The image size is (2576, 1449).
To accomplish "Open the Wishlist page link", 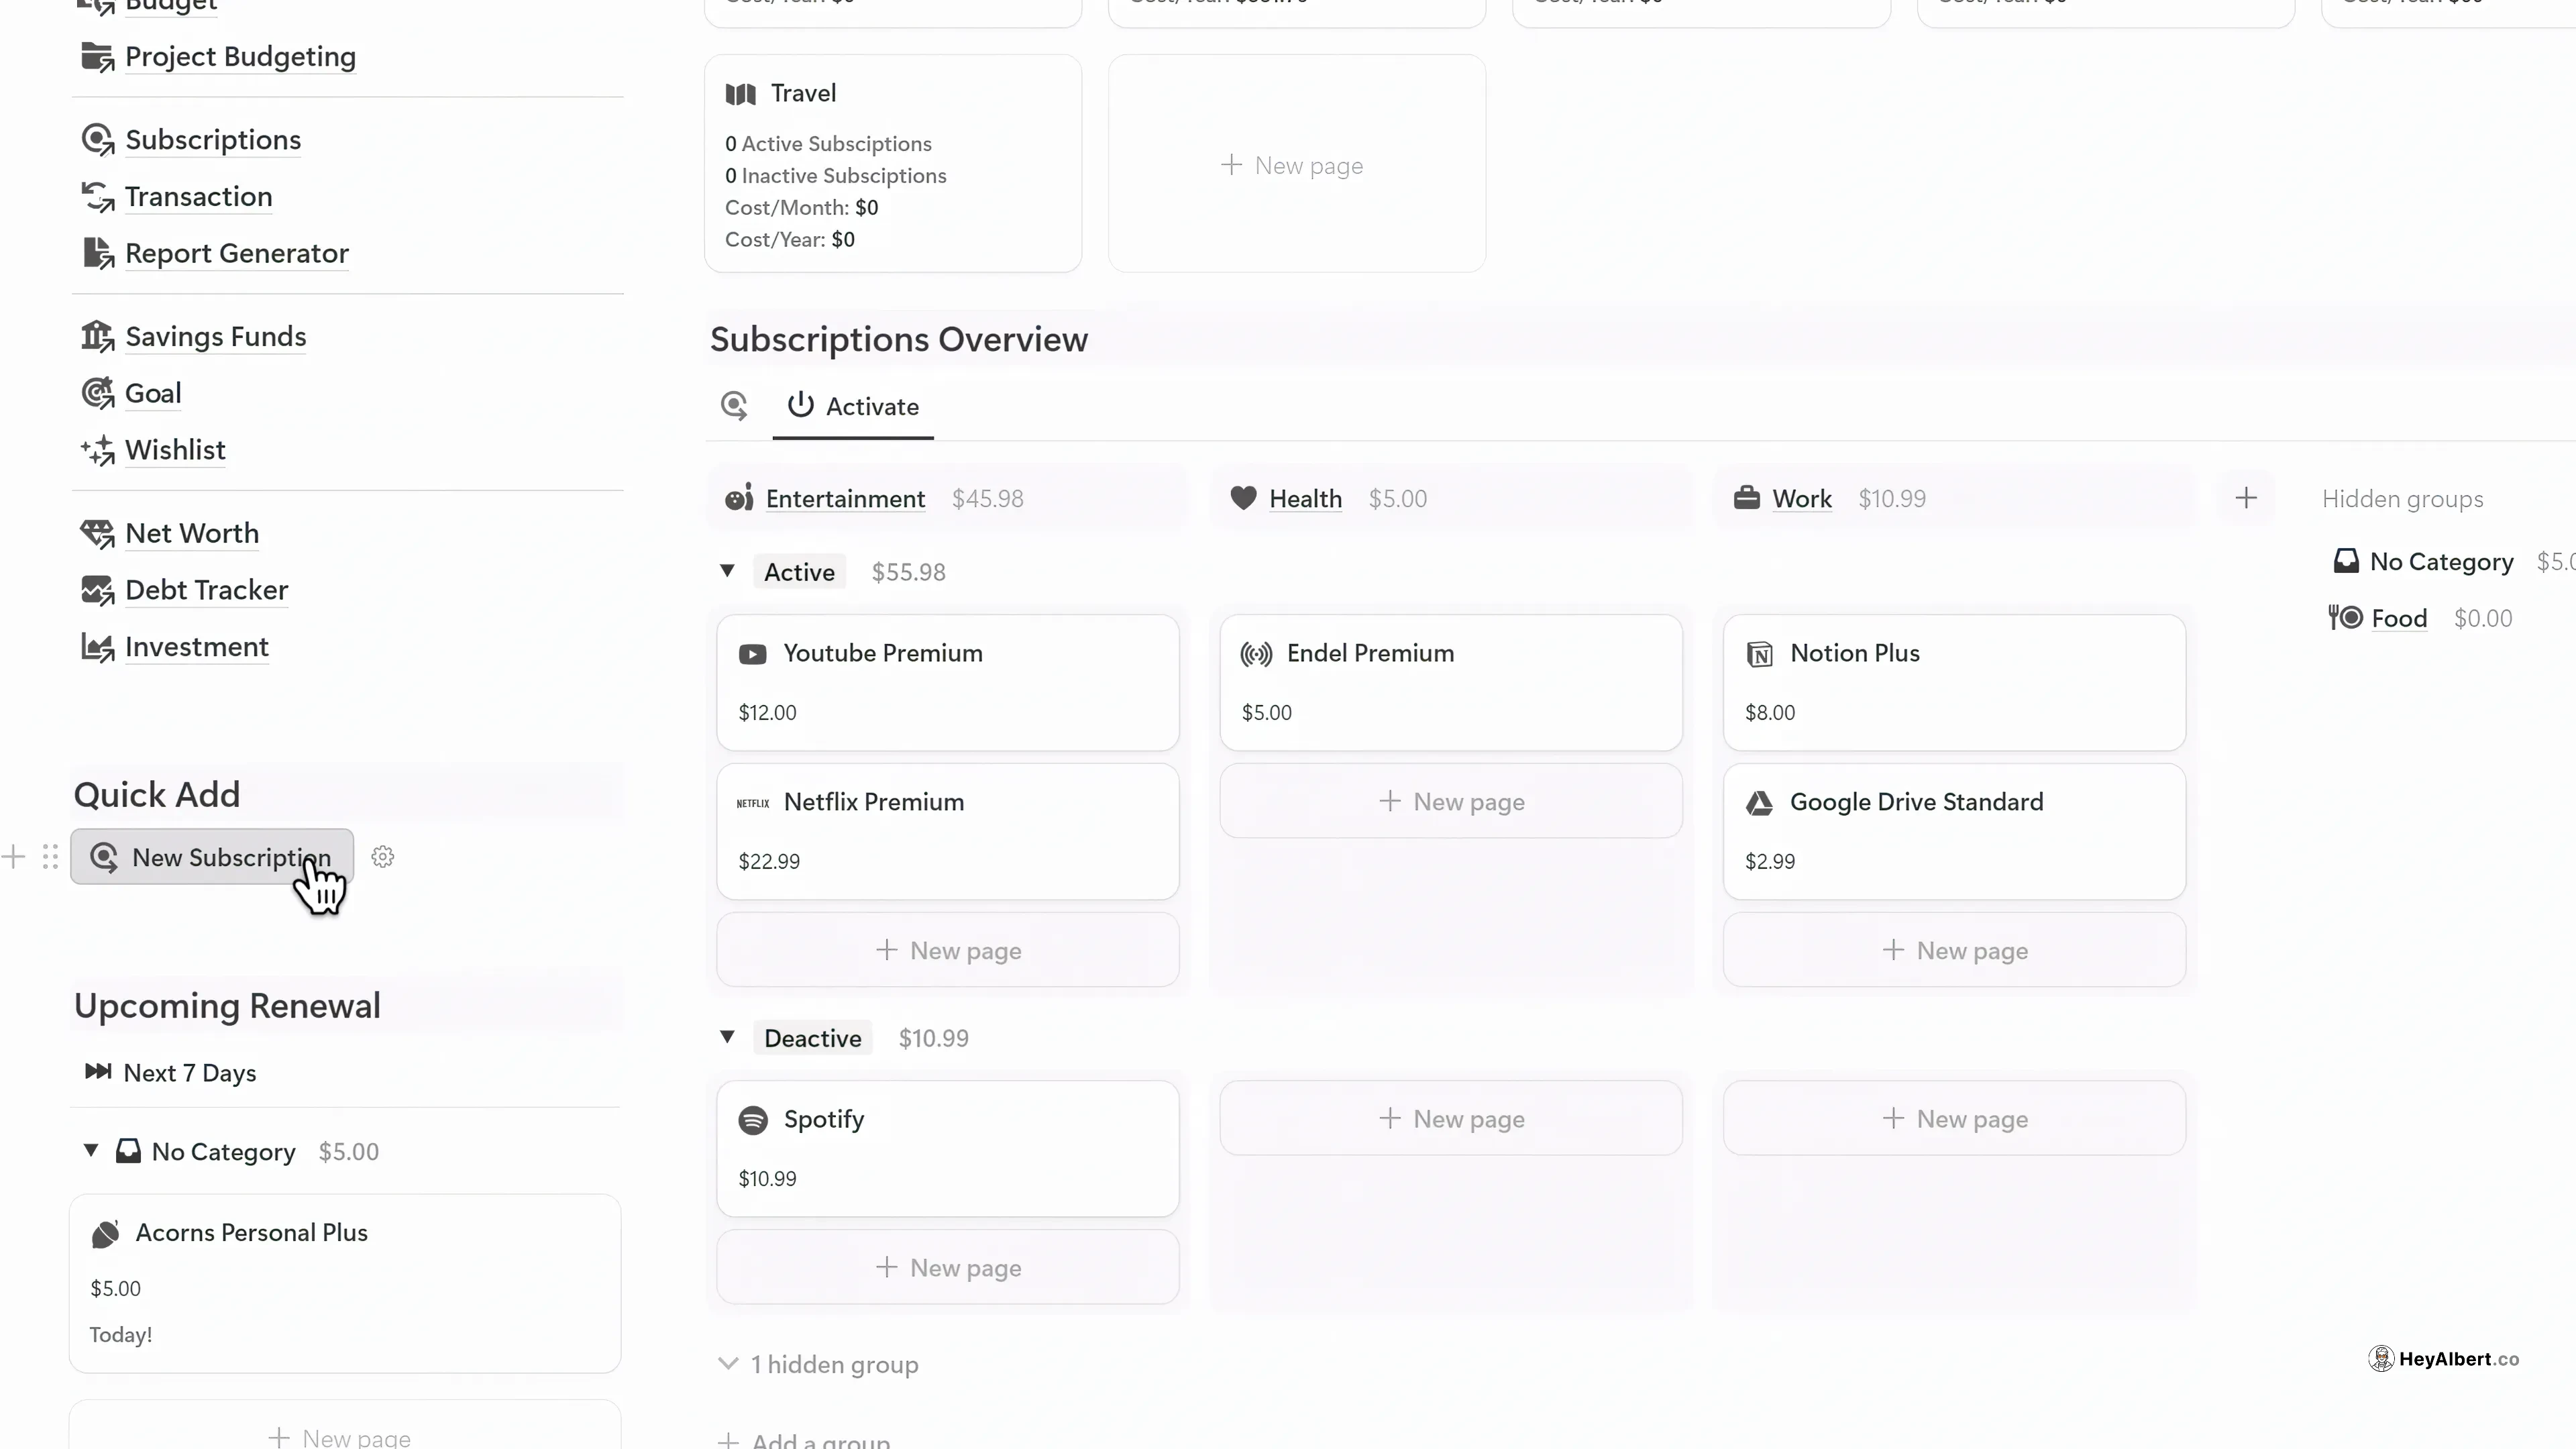I will coord(175,450).
